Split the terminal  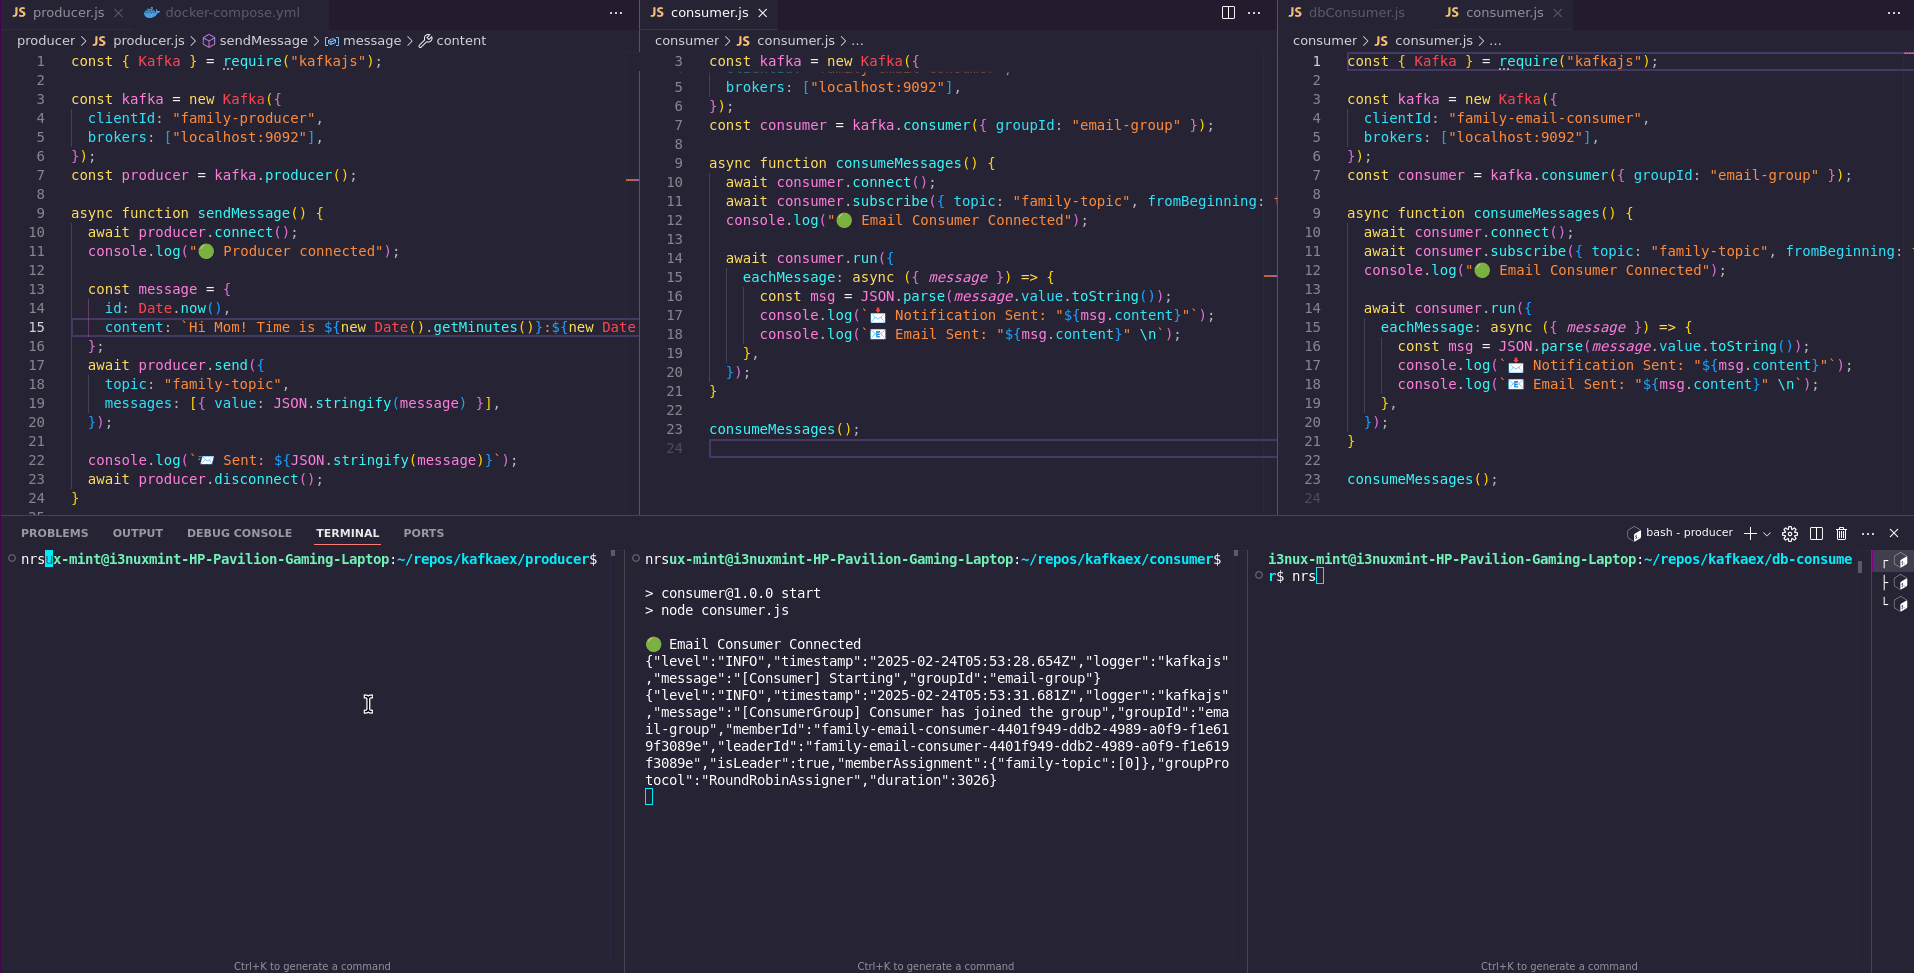pyautogui.click(x=1816, y=534)
